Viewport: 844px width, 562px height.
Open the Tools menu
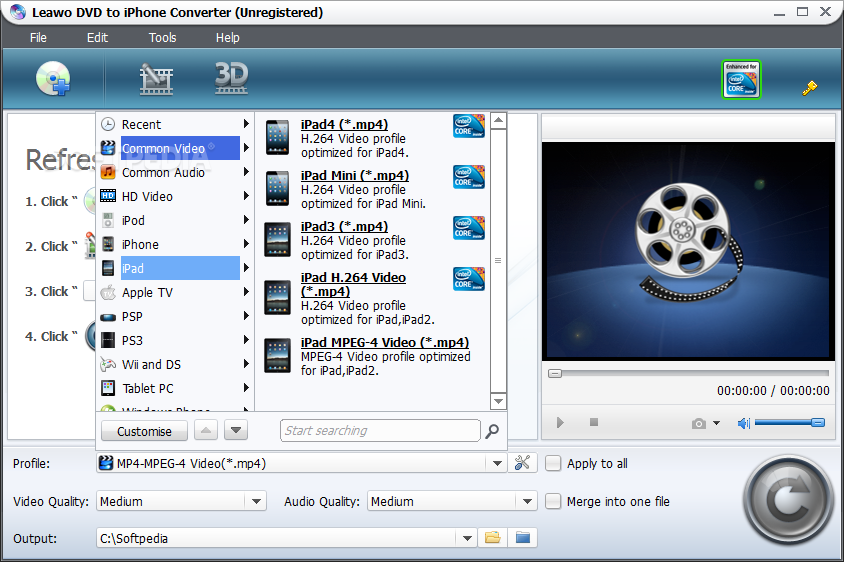[163, 38]
